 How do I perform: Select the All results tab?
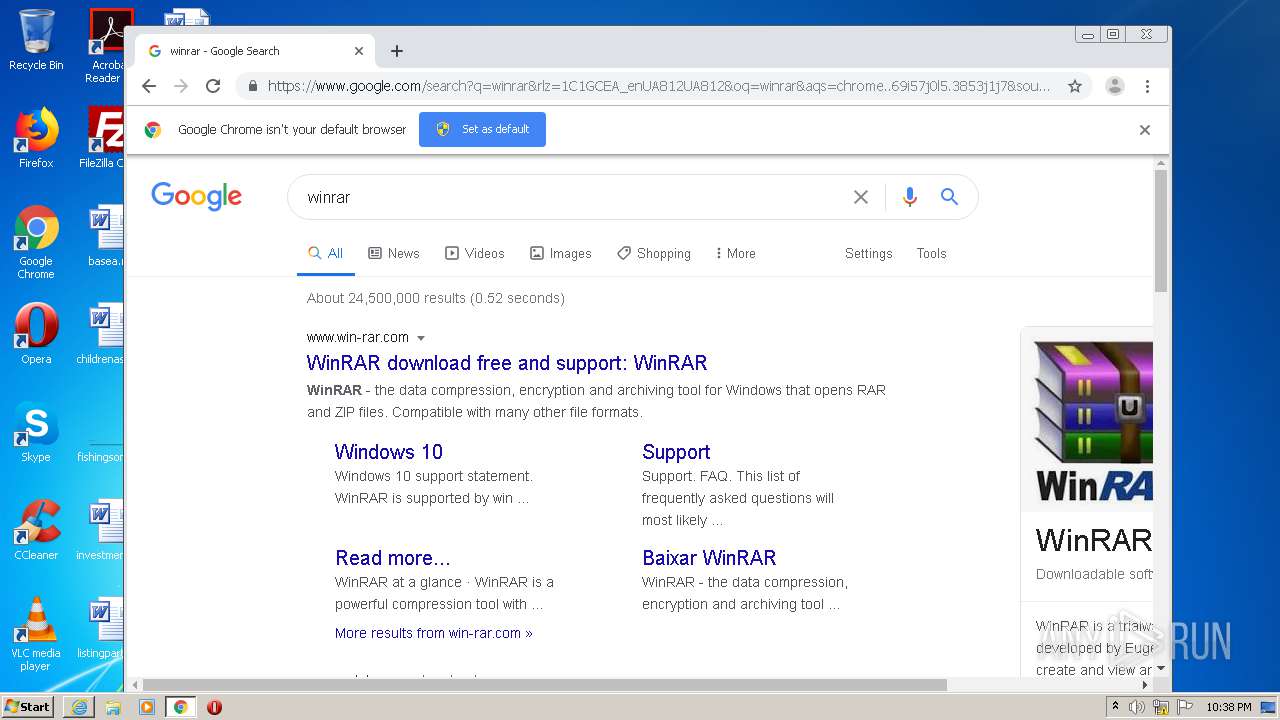point(326,253)
